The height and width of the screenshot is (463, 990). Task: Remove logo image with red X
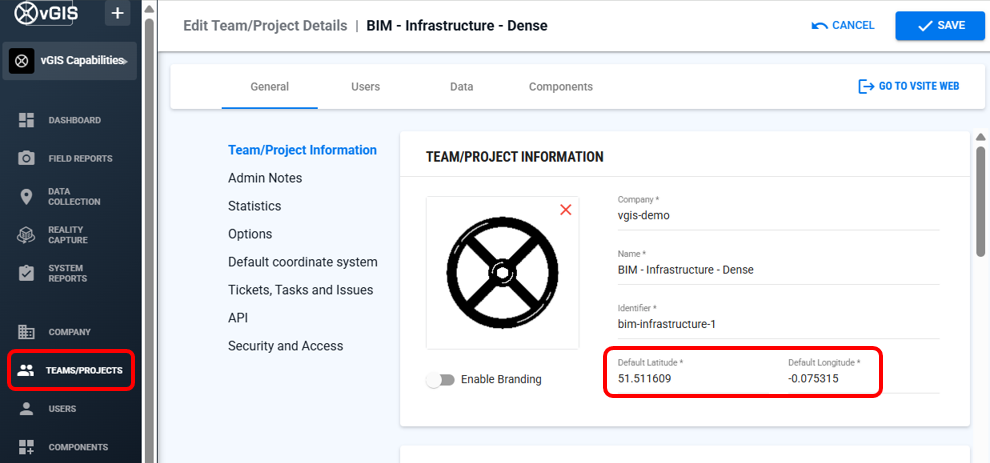(566, 210)
